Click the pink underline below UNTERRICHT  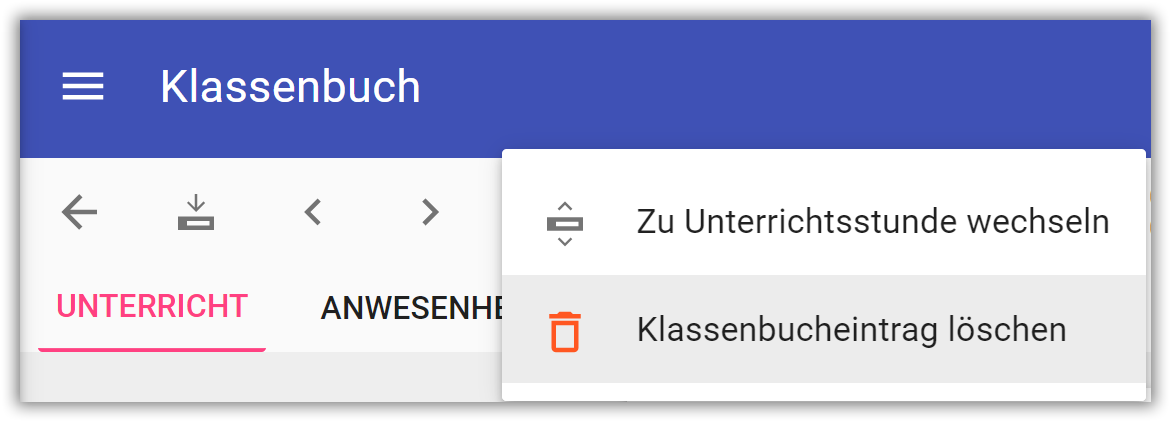coord(152,349)
